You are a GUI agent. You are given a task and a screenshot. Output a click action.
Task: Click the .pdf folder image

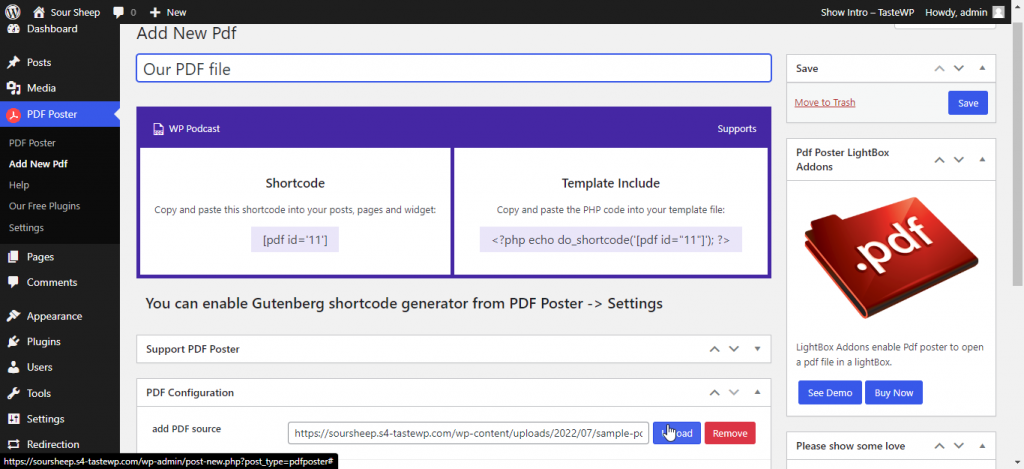[891, 257]
